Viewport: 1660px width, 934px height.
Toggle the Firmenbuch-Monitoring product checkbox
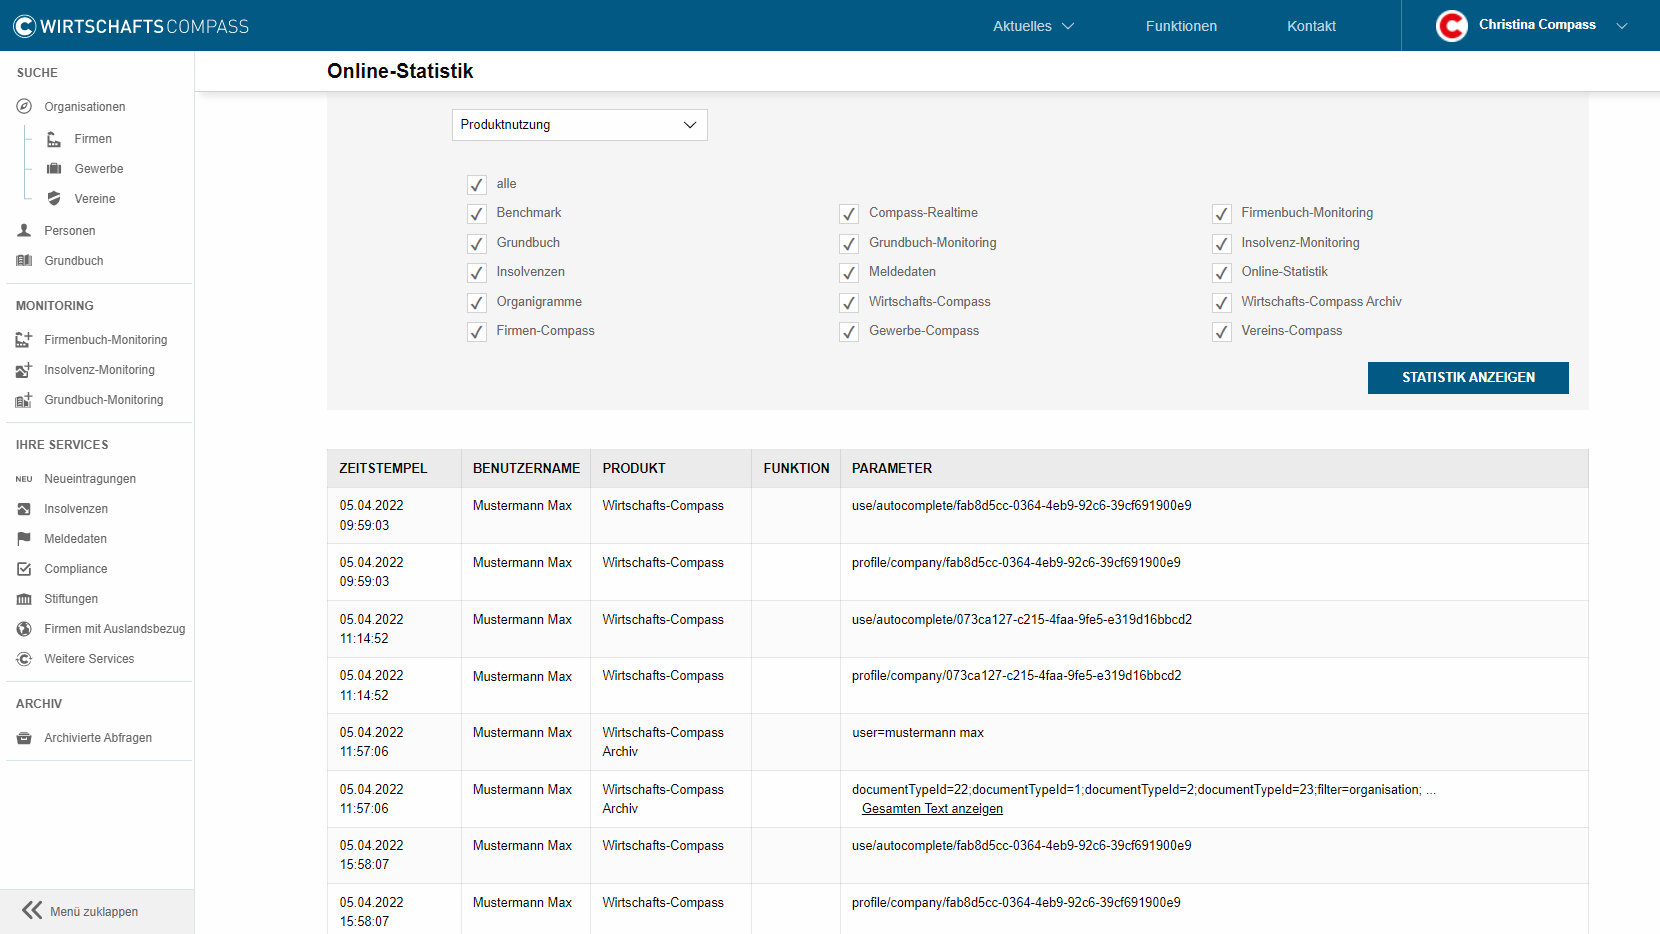pyautogui.click(x=1222, y=214)
